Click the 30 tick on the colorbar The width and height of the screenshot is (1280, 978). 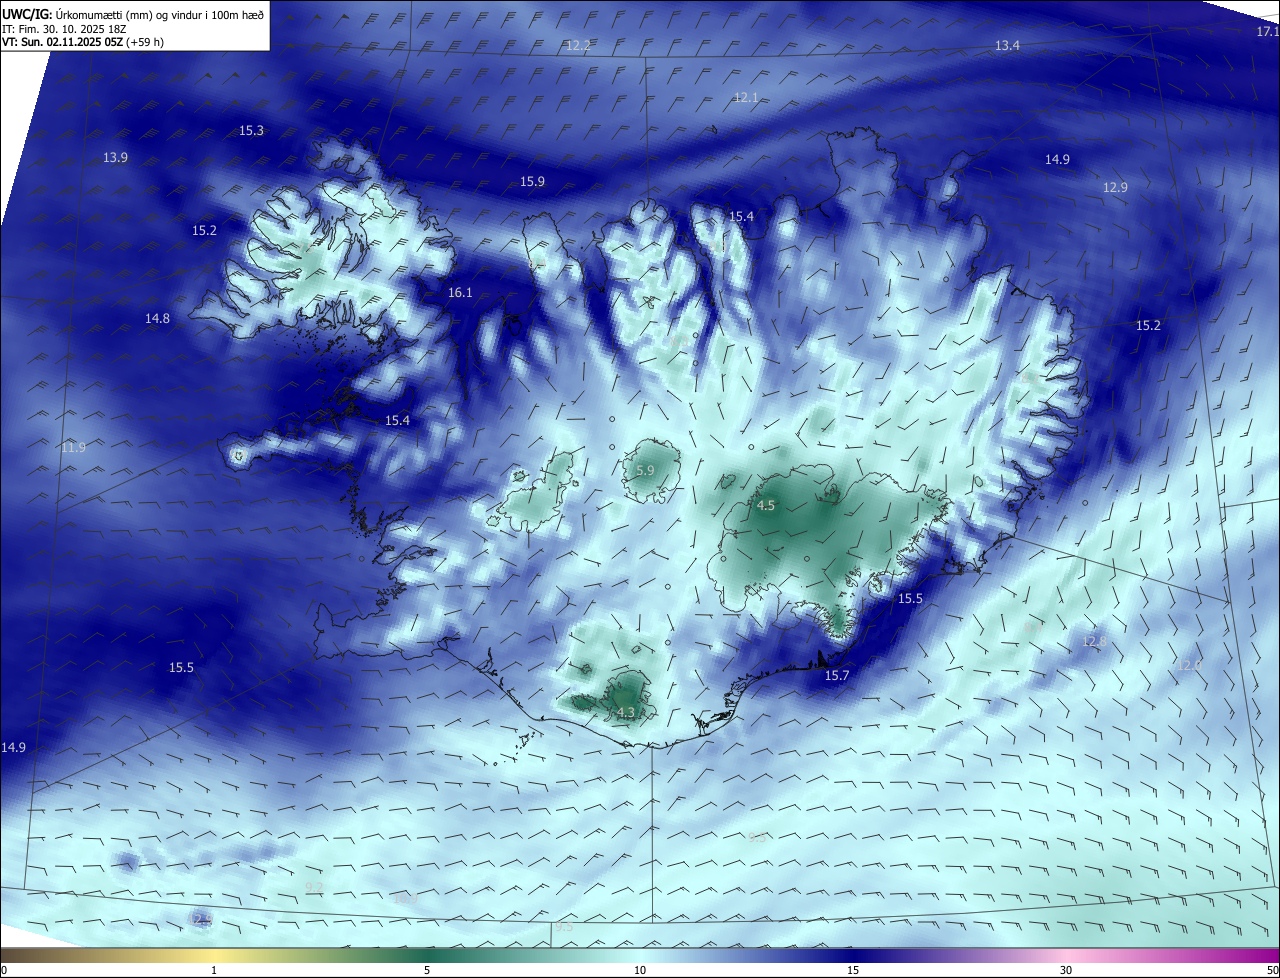[1066, 970]
